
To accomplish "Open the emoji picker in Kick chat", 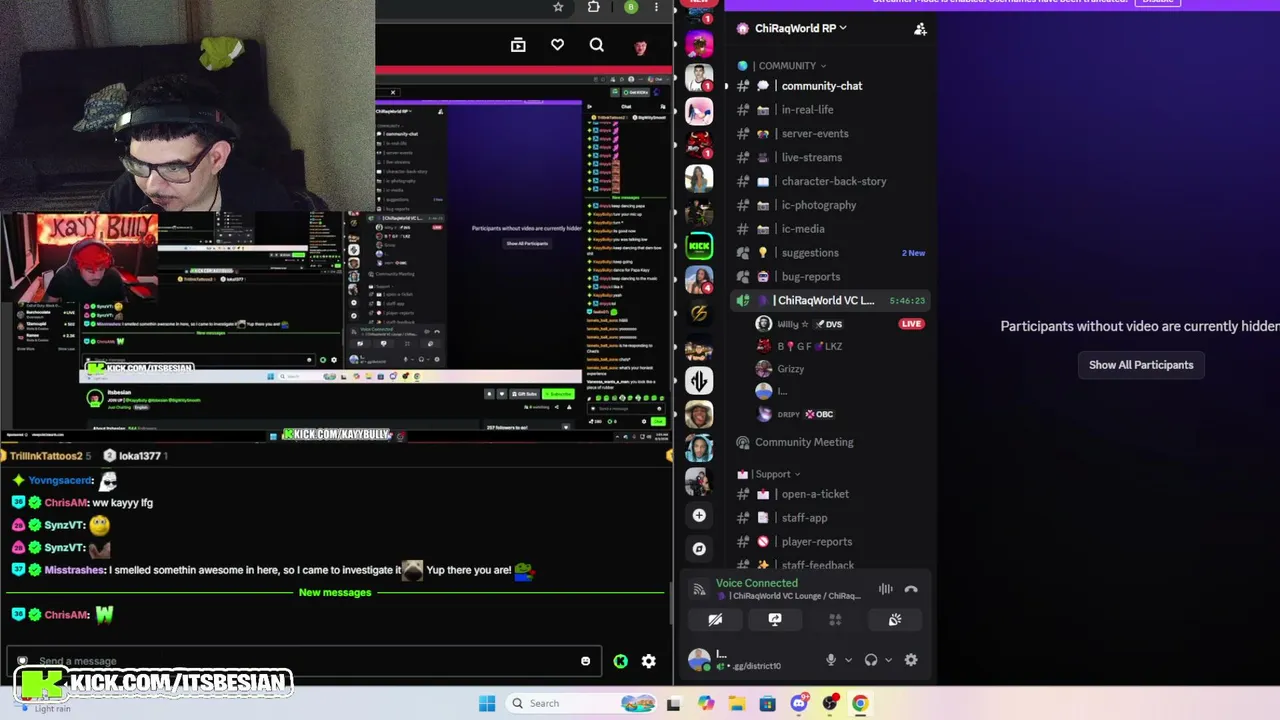I will (585, 661).
